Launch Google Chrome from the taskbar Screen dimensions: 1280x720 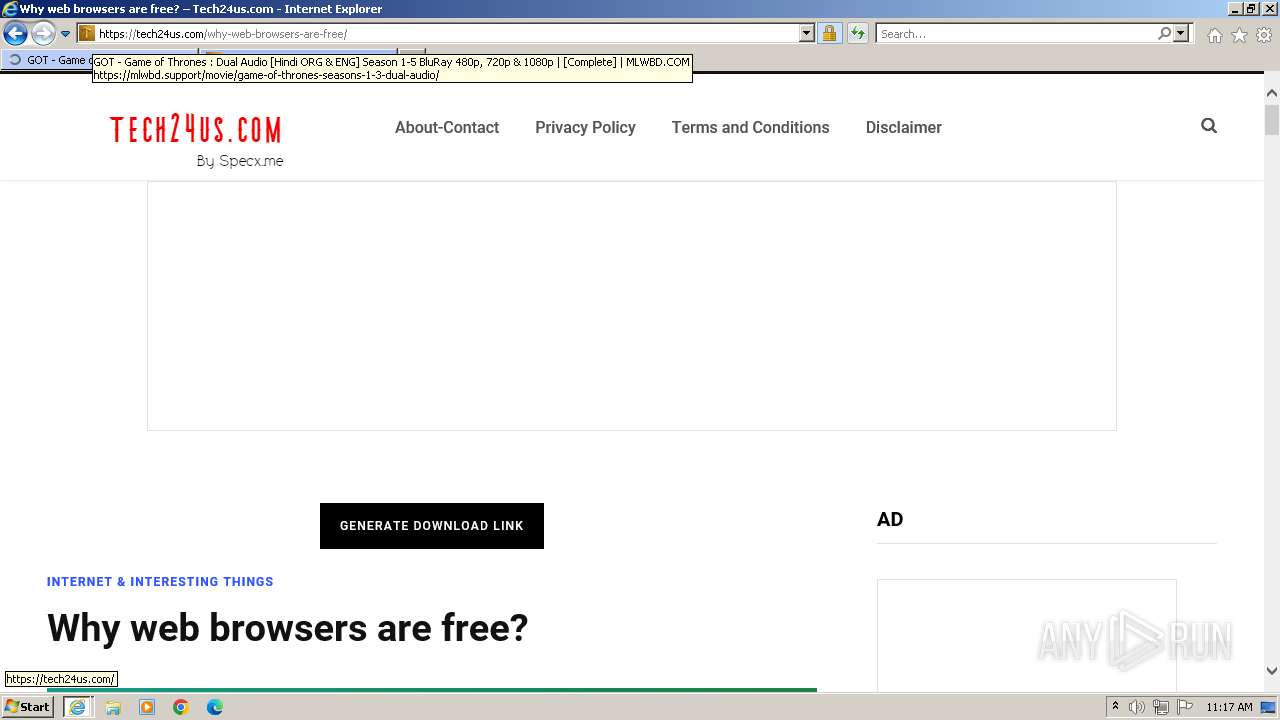[x=181, y=707]
